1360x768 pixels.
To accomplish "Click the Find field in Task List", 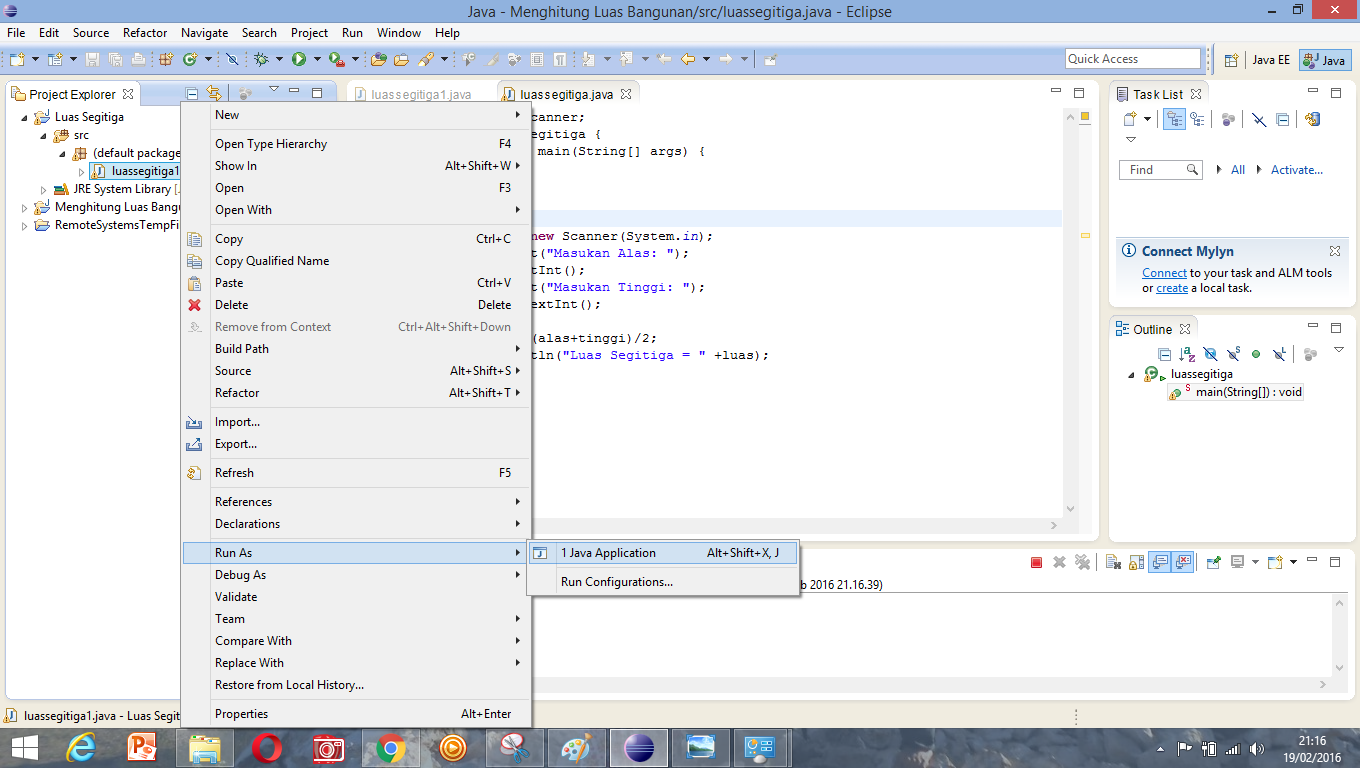I will pos(1160,170).
